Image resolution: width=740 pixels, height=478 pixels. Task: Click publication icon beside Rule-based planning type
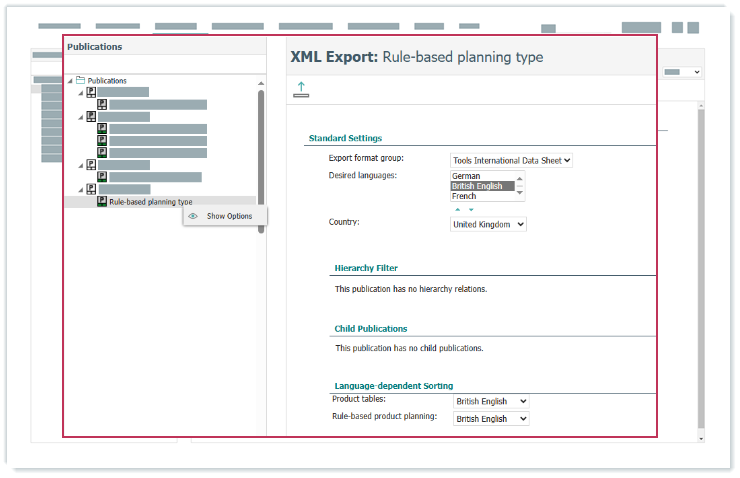tap(102, 201)
